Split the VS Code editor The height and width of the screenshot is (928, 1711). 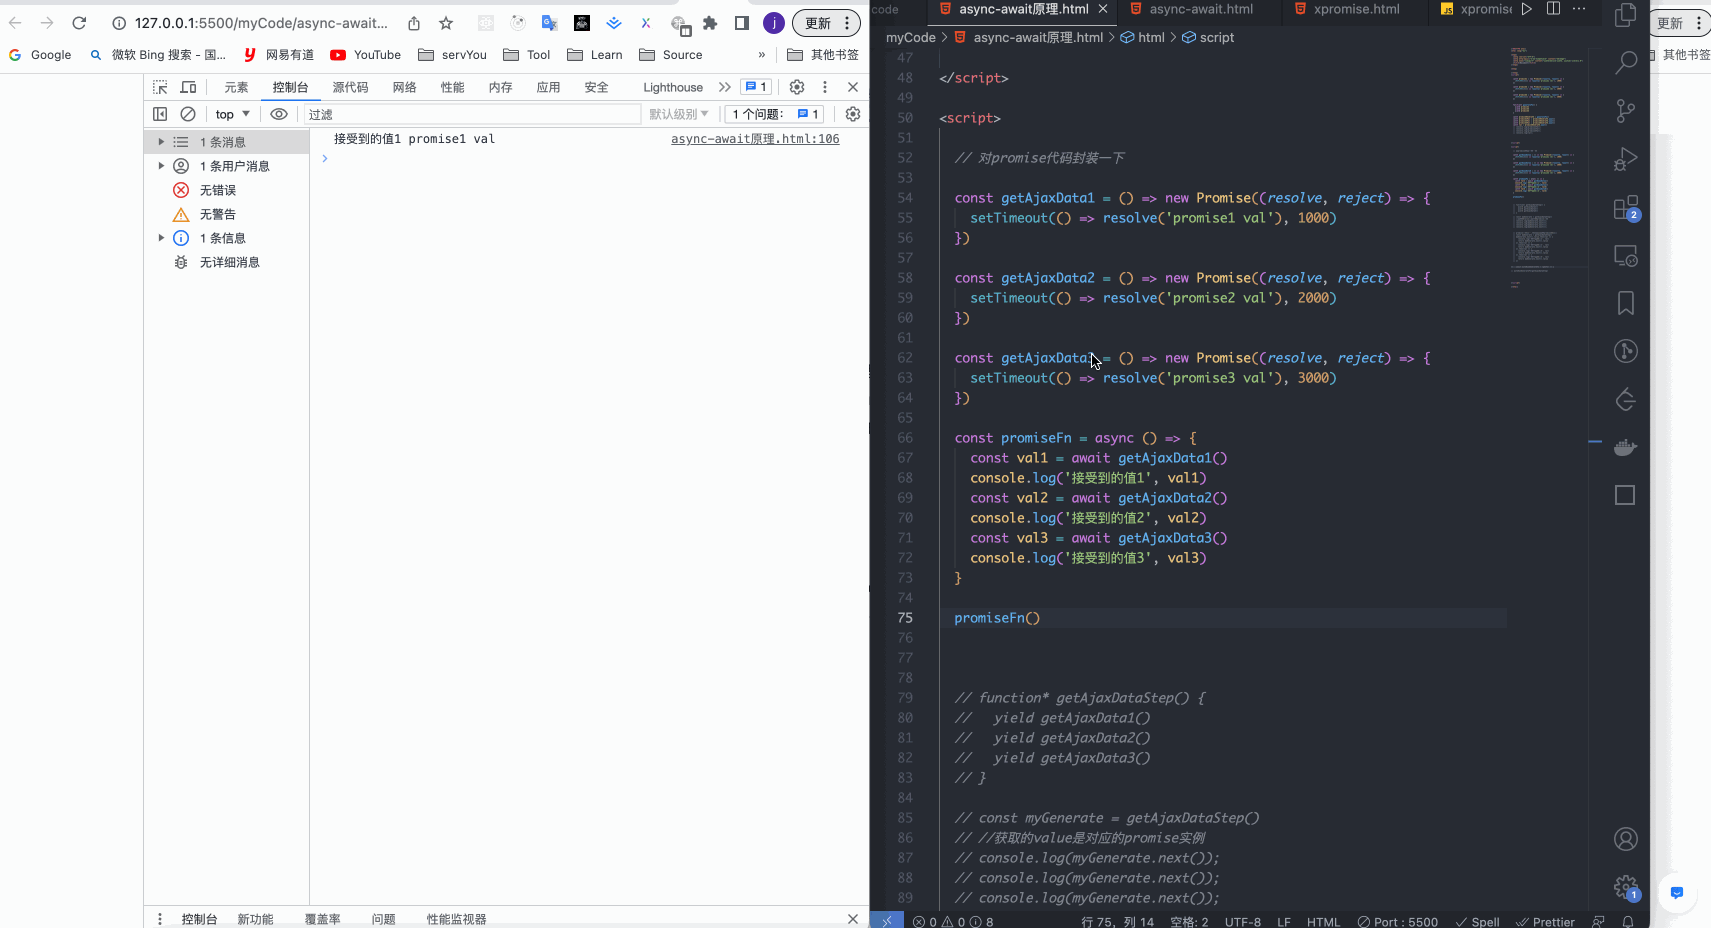point(1553,9)
